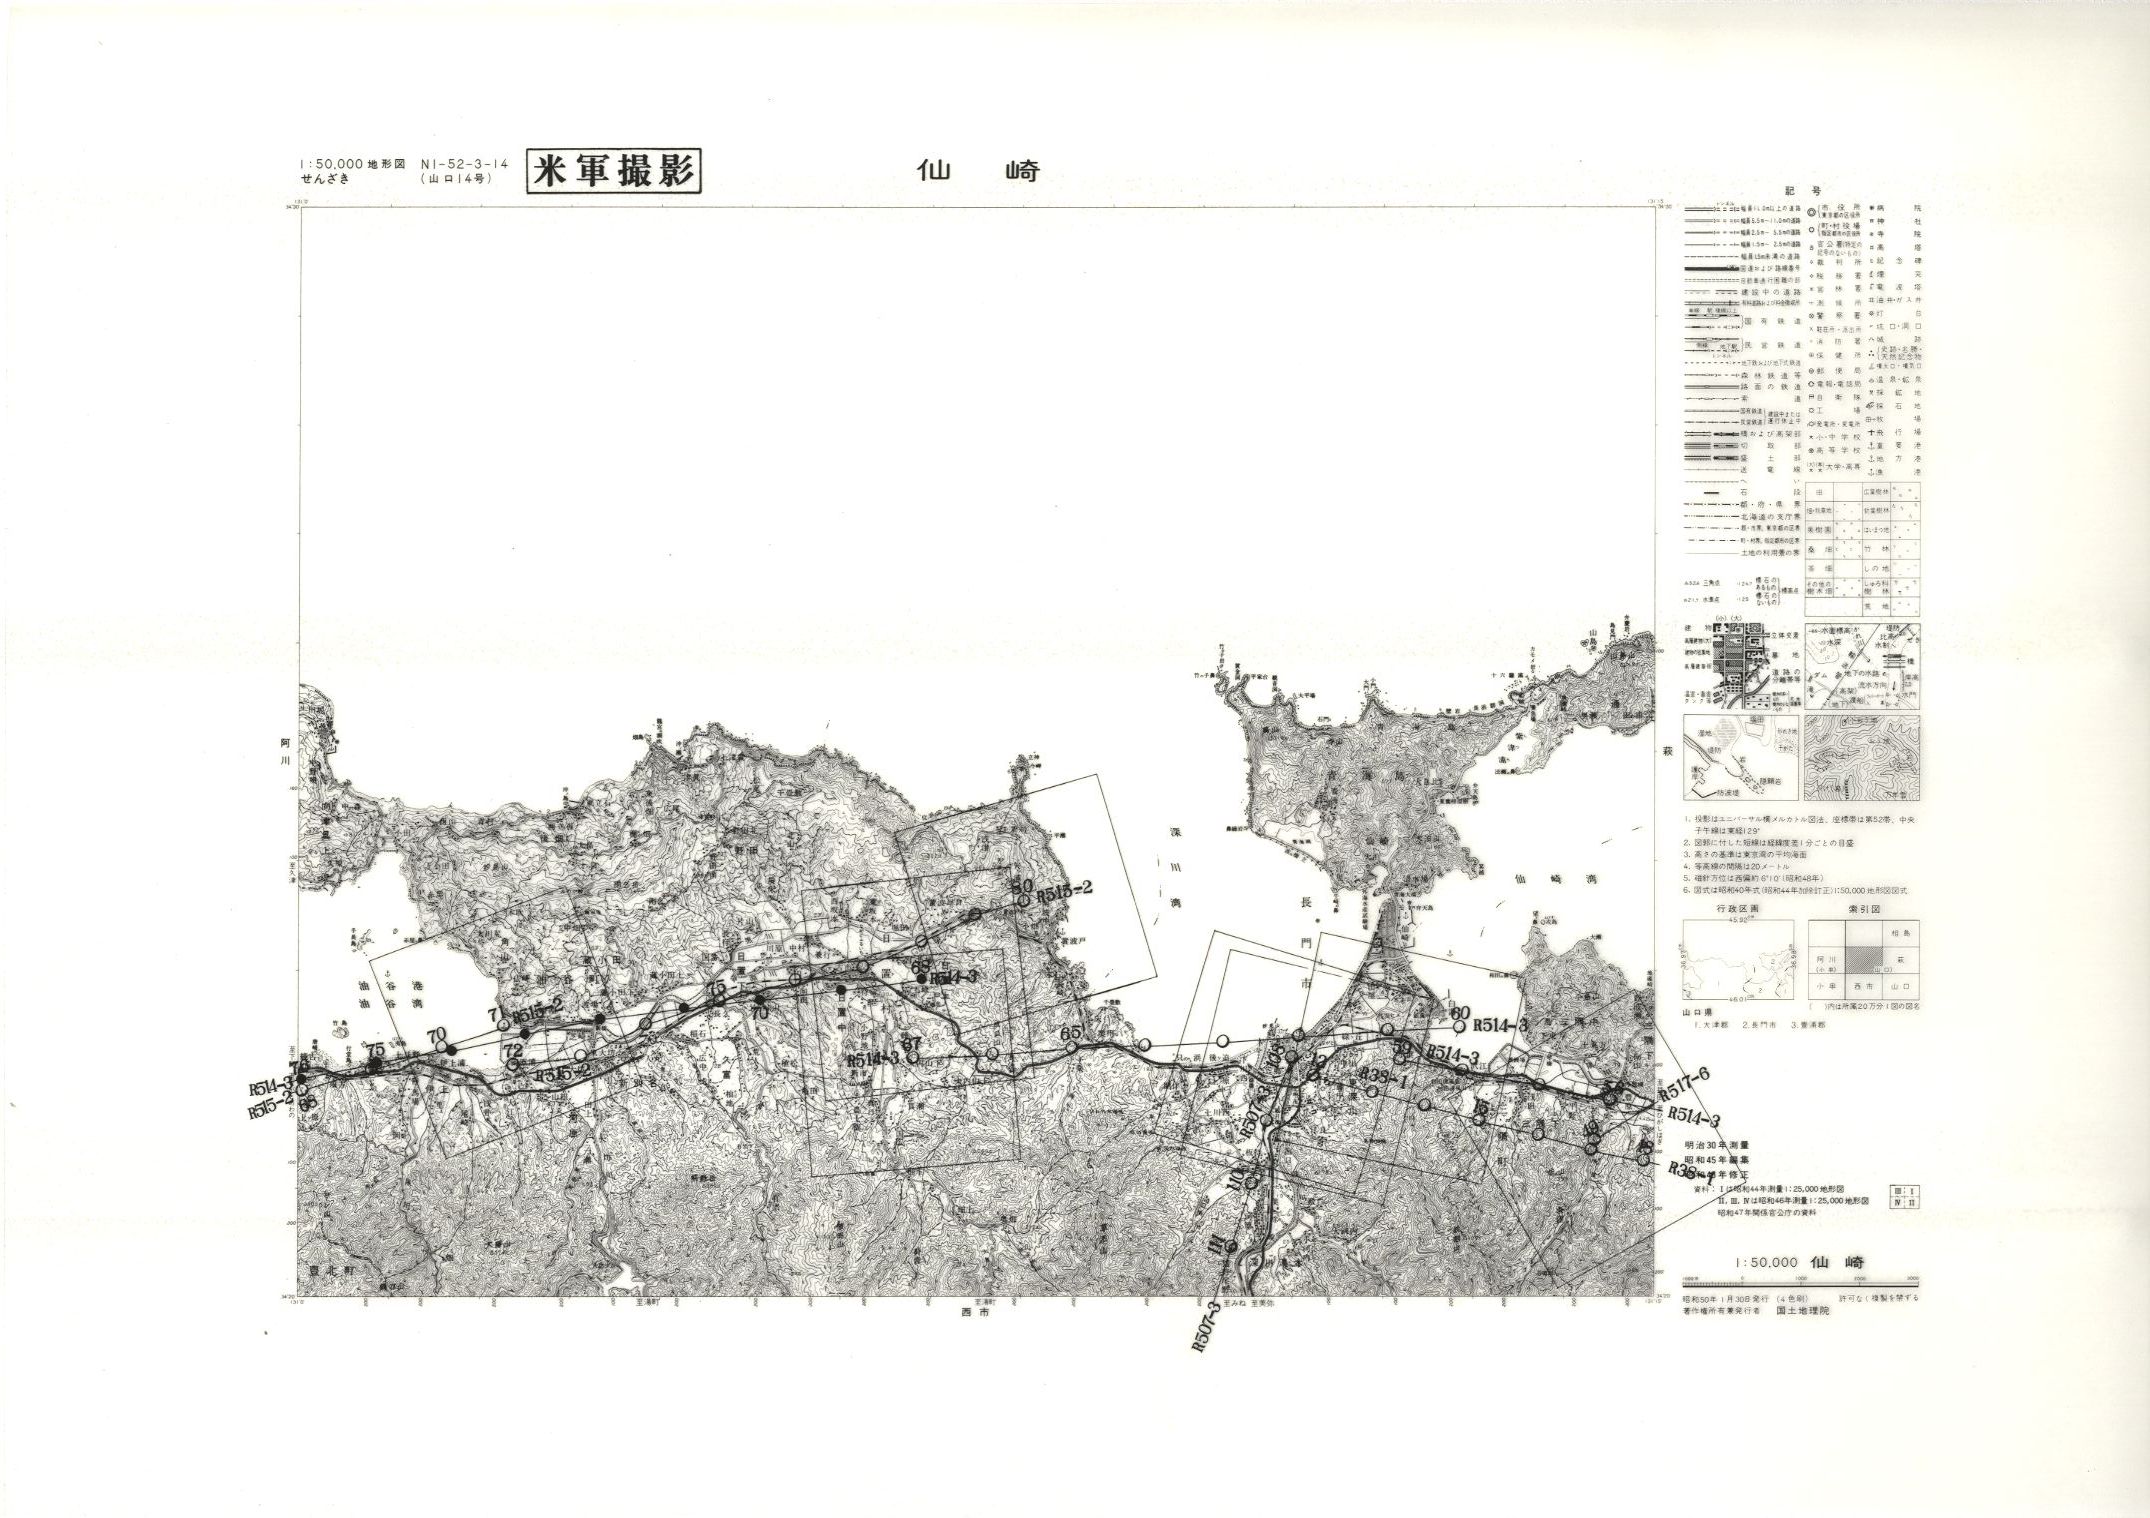Click the shaded center cell of index map
2150x1518 pixels.
coord(1864,960)
